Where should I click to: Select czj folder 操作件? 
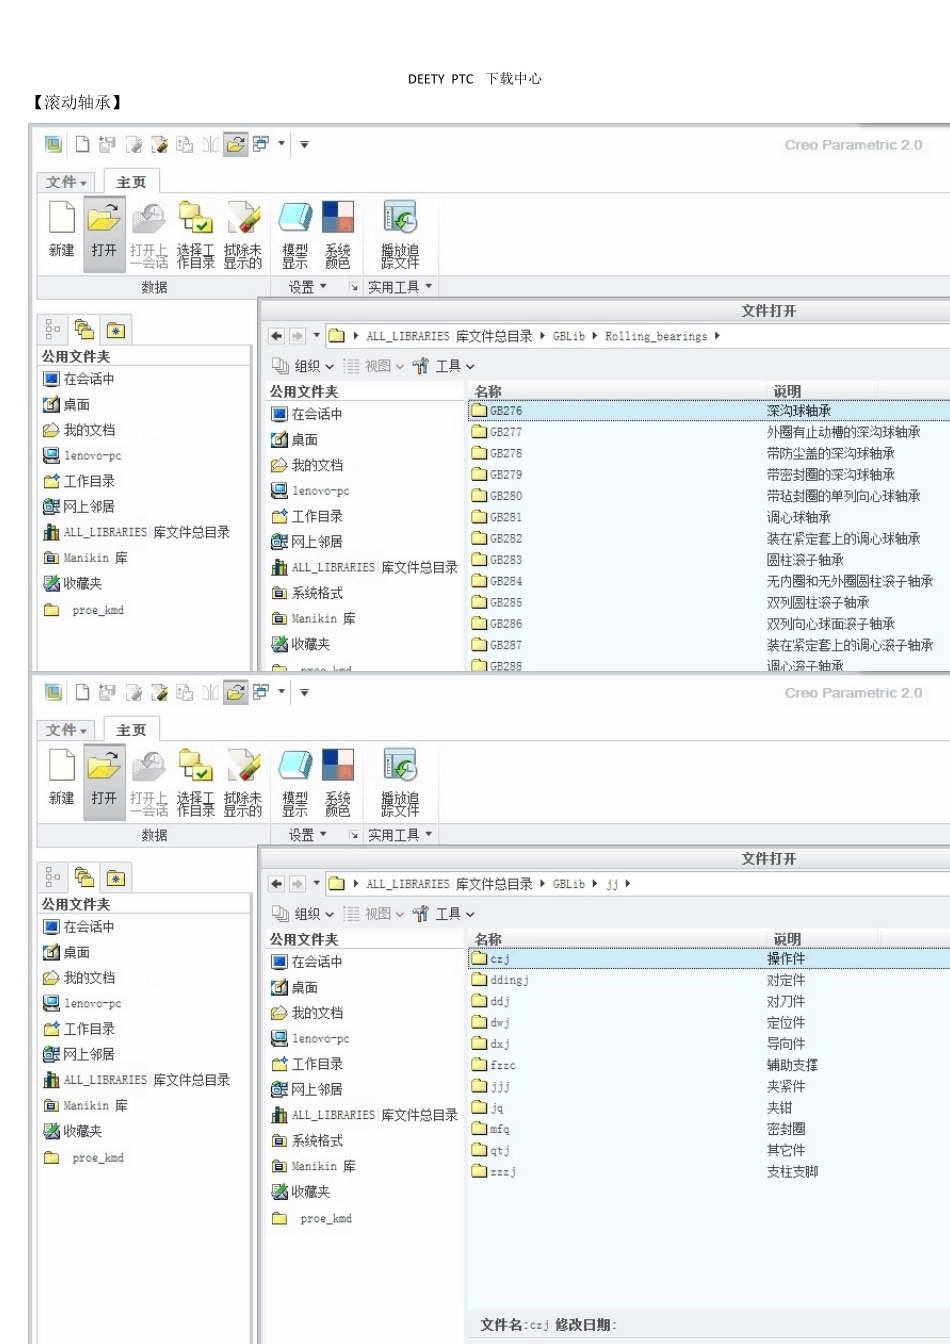709,958
